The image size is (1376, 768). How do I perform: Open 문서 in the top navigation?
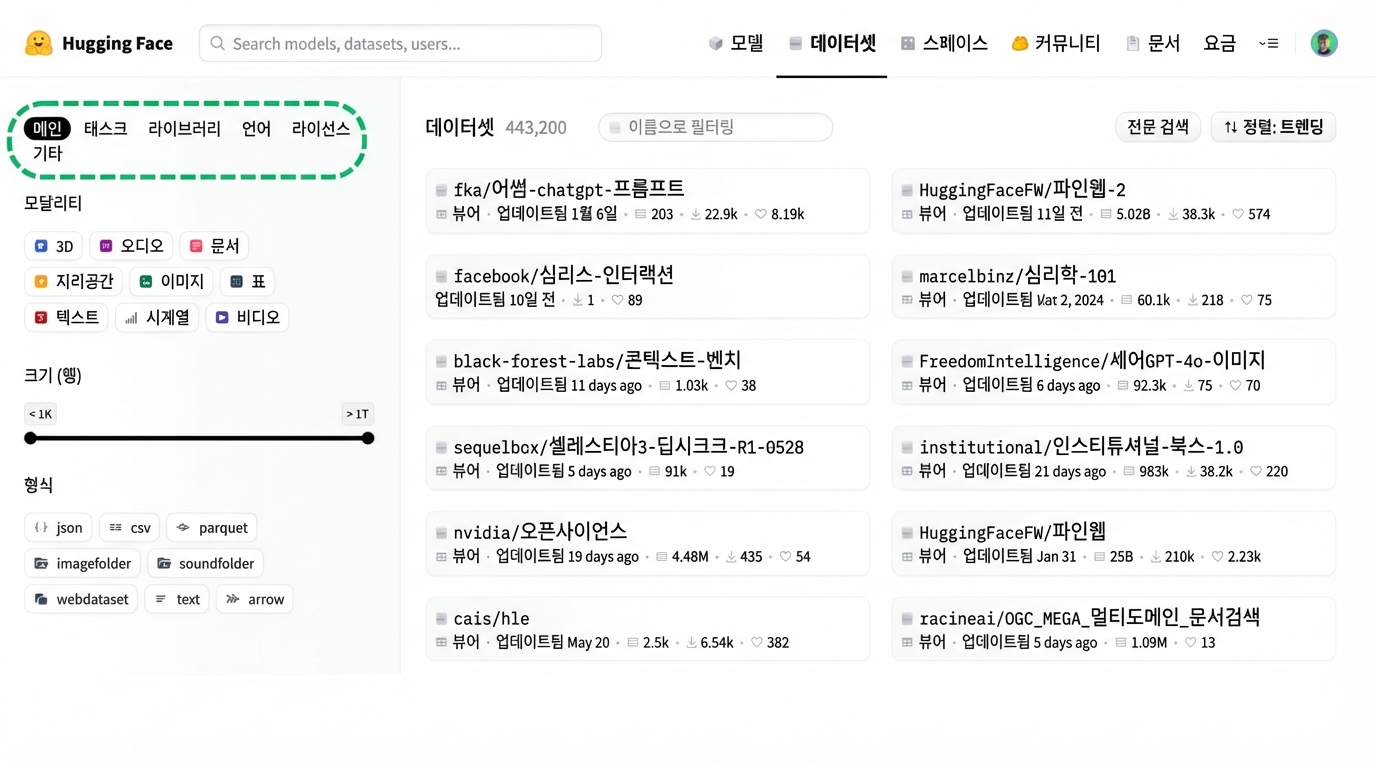click(x=1153, y=43)
